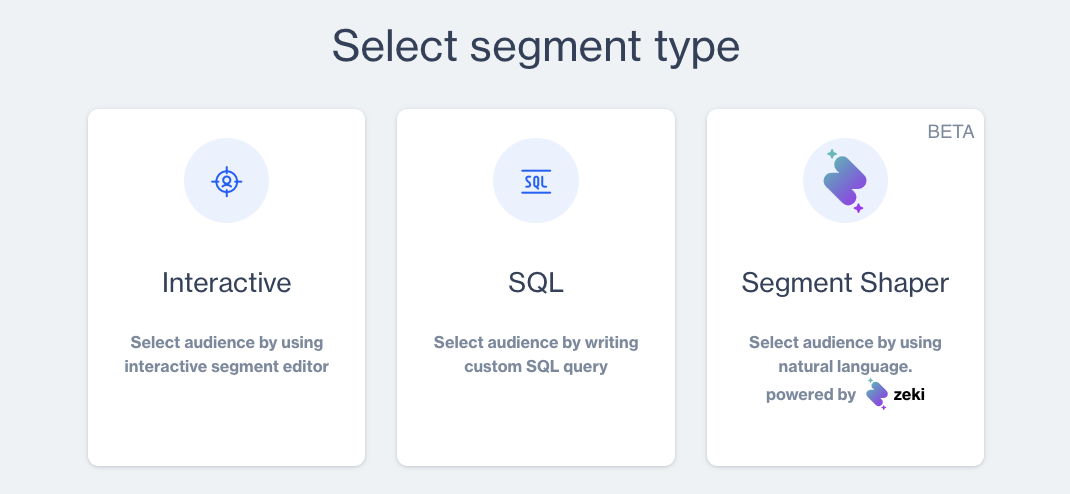Click the 'powered by' label

point(810,394)
